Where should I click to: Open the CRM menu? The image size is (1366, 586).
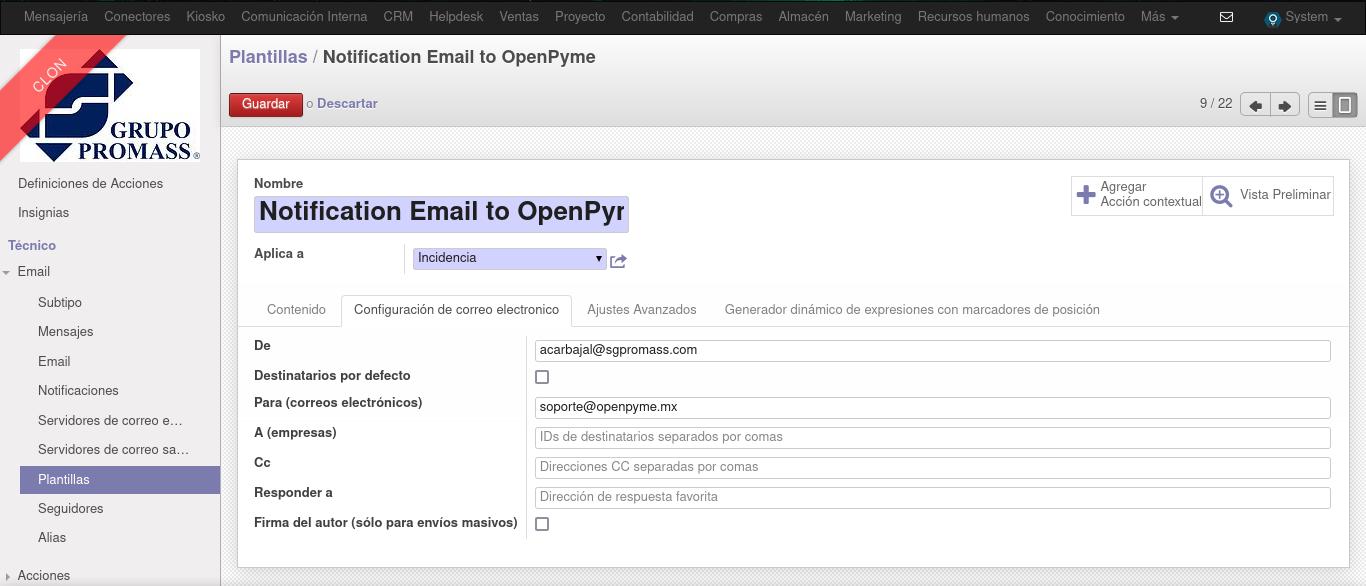[x=398, y=17]
